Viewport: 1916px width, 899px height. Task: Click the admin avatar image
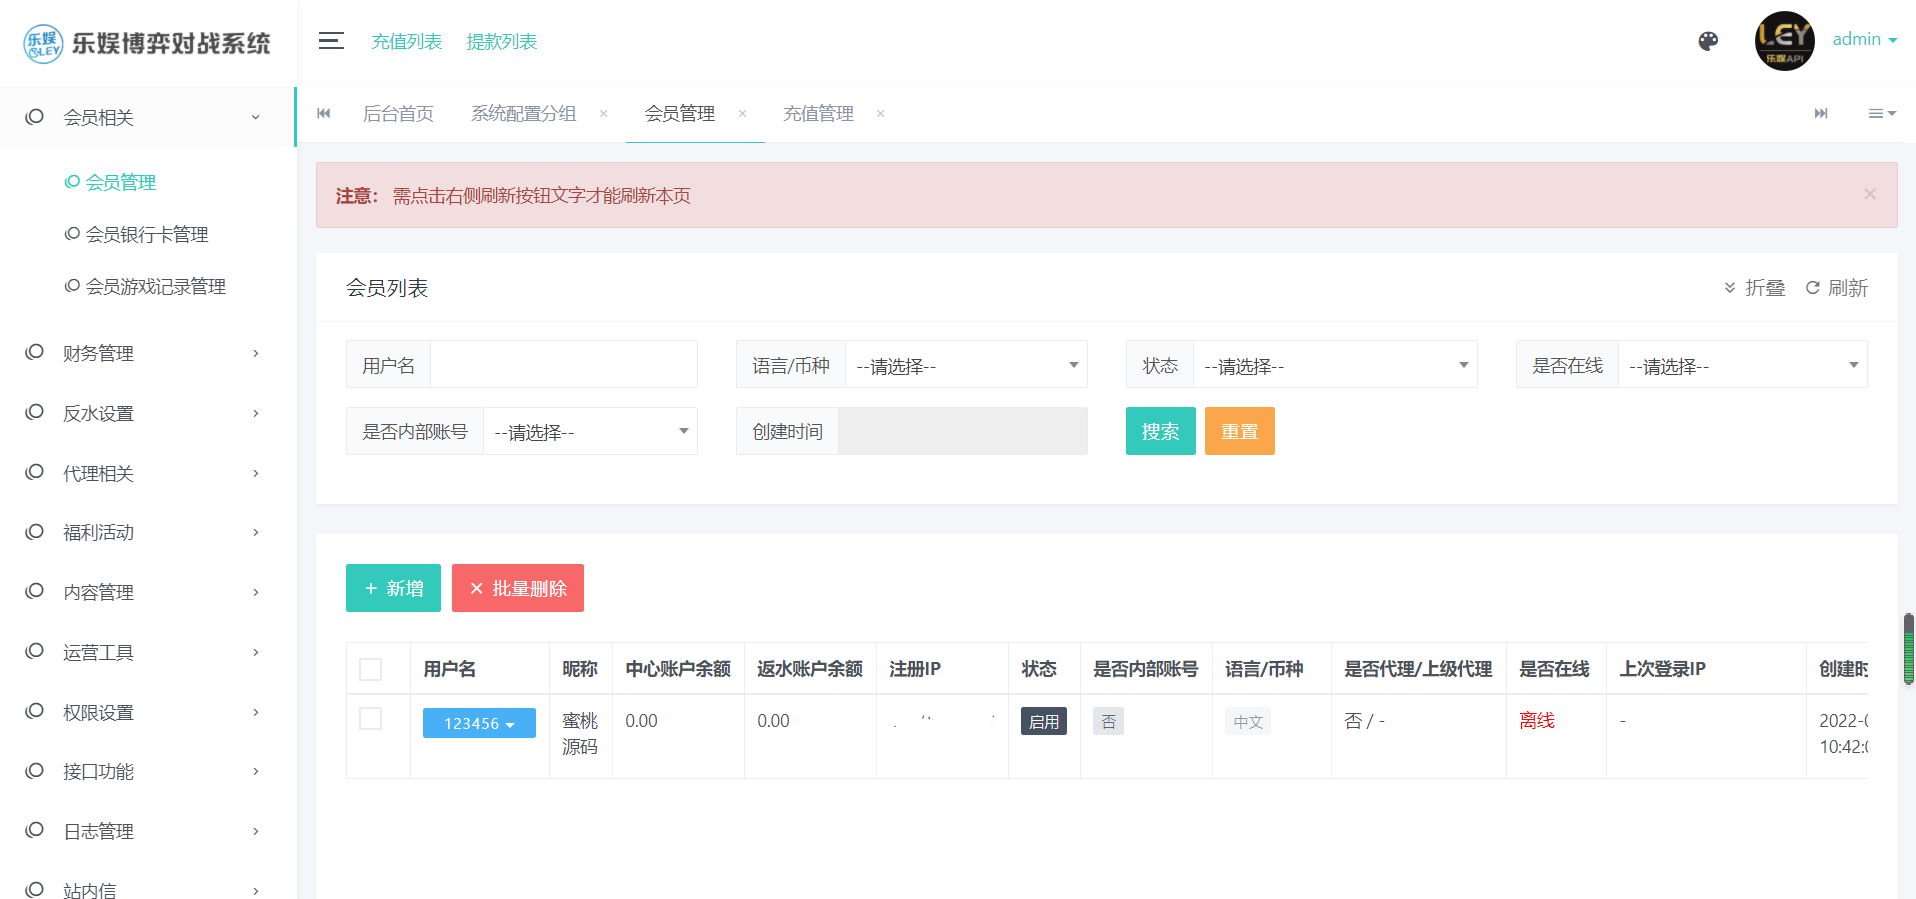(1784, 41)
